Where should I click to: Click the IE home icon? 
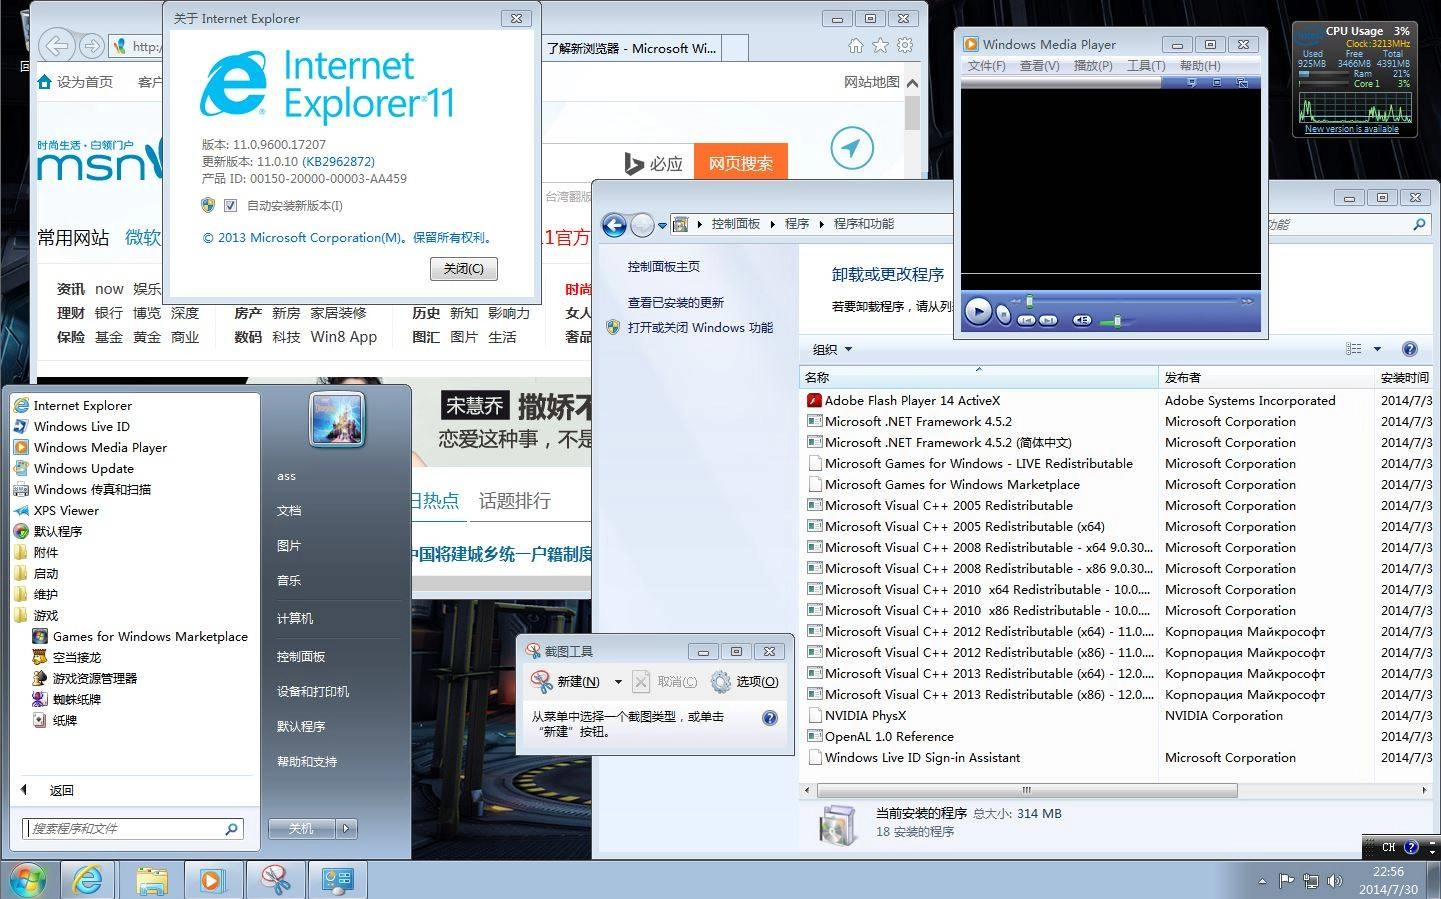[x=856, y=46]
